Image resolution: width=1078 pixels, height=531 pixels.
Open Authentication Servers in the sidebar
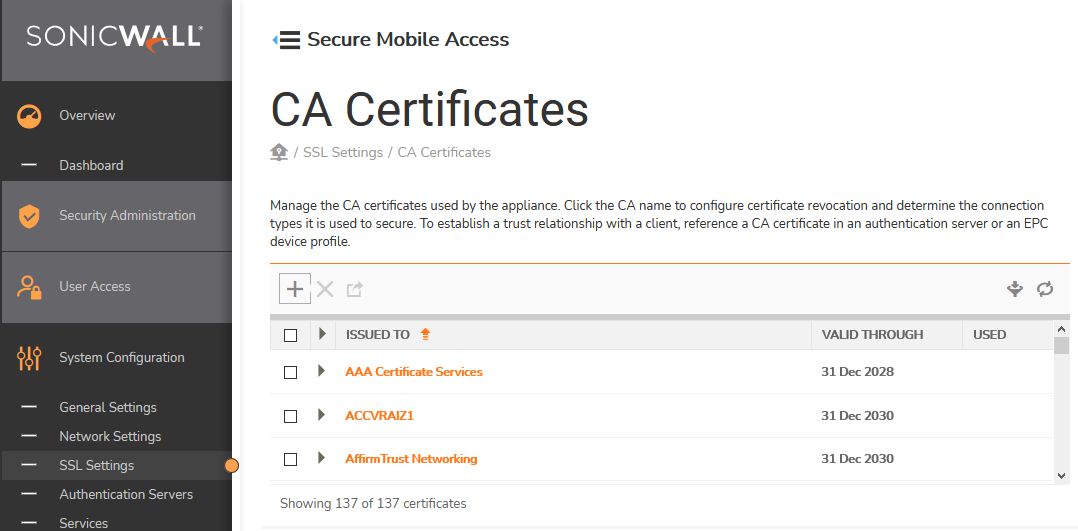click(x=126, y=494)
